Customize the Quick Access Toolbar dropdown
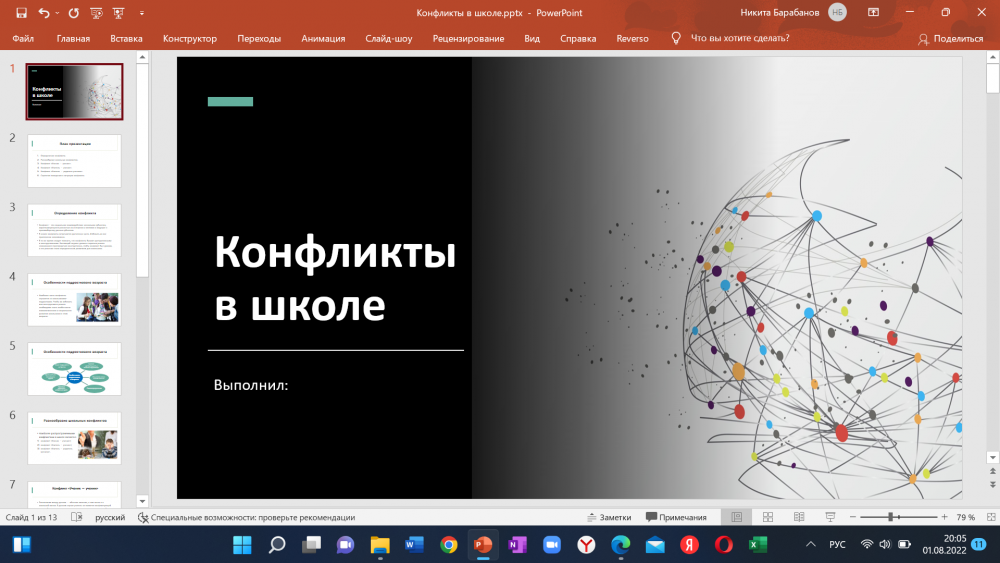 [142, 13]
